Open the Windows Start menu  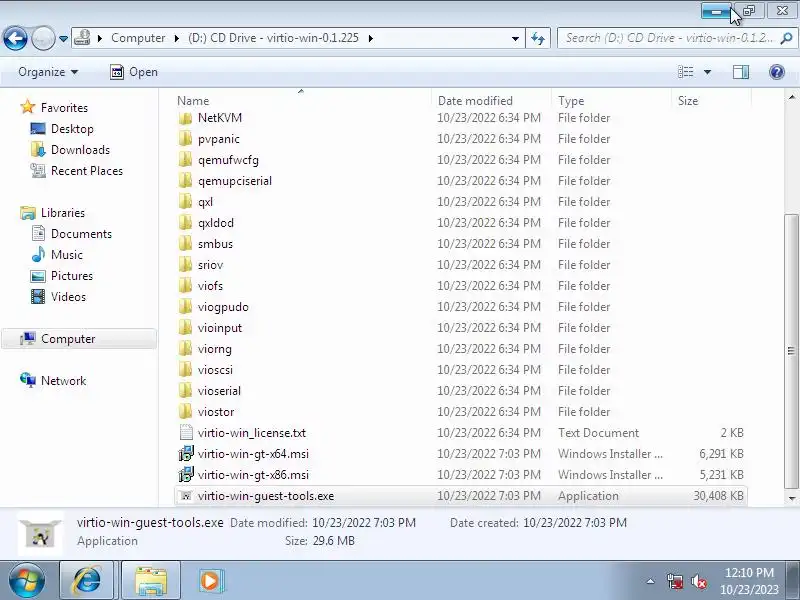[x=26, y=580]
